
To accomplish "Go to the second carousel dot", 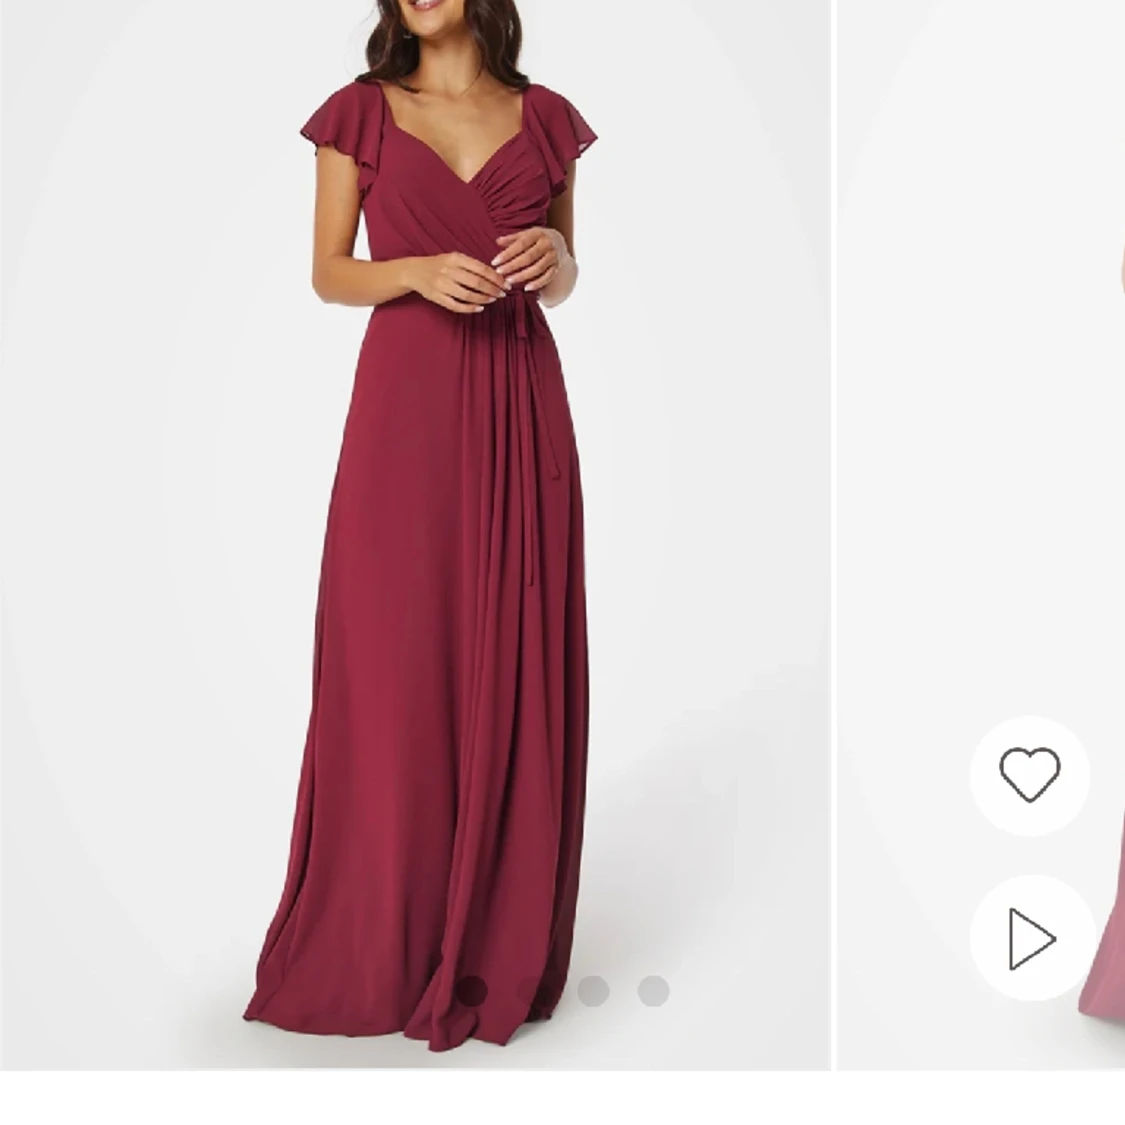I will [533, 991].
